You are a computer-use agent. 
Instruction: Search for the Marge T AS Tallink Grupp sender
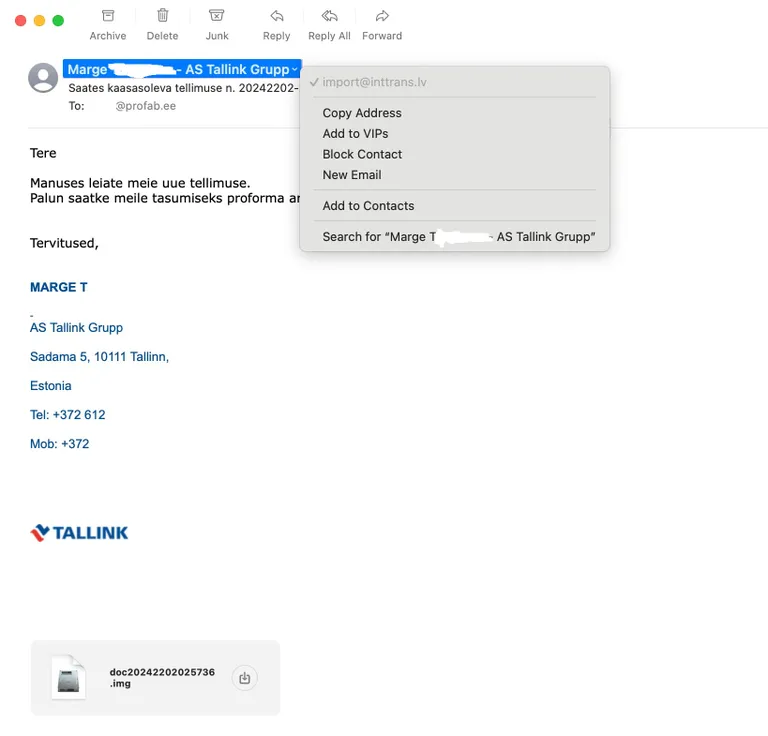(459, 237)
